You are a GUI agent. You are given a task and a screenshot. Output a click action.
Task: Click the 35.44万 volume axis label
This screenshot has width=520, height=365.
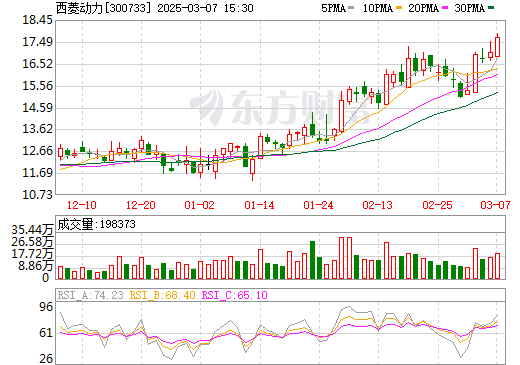coord(32,230)
